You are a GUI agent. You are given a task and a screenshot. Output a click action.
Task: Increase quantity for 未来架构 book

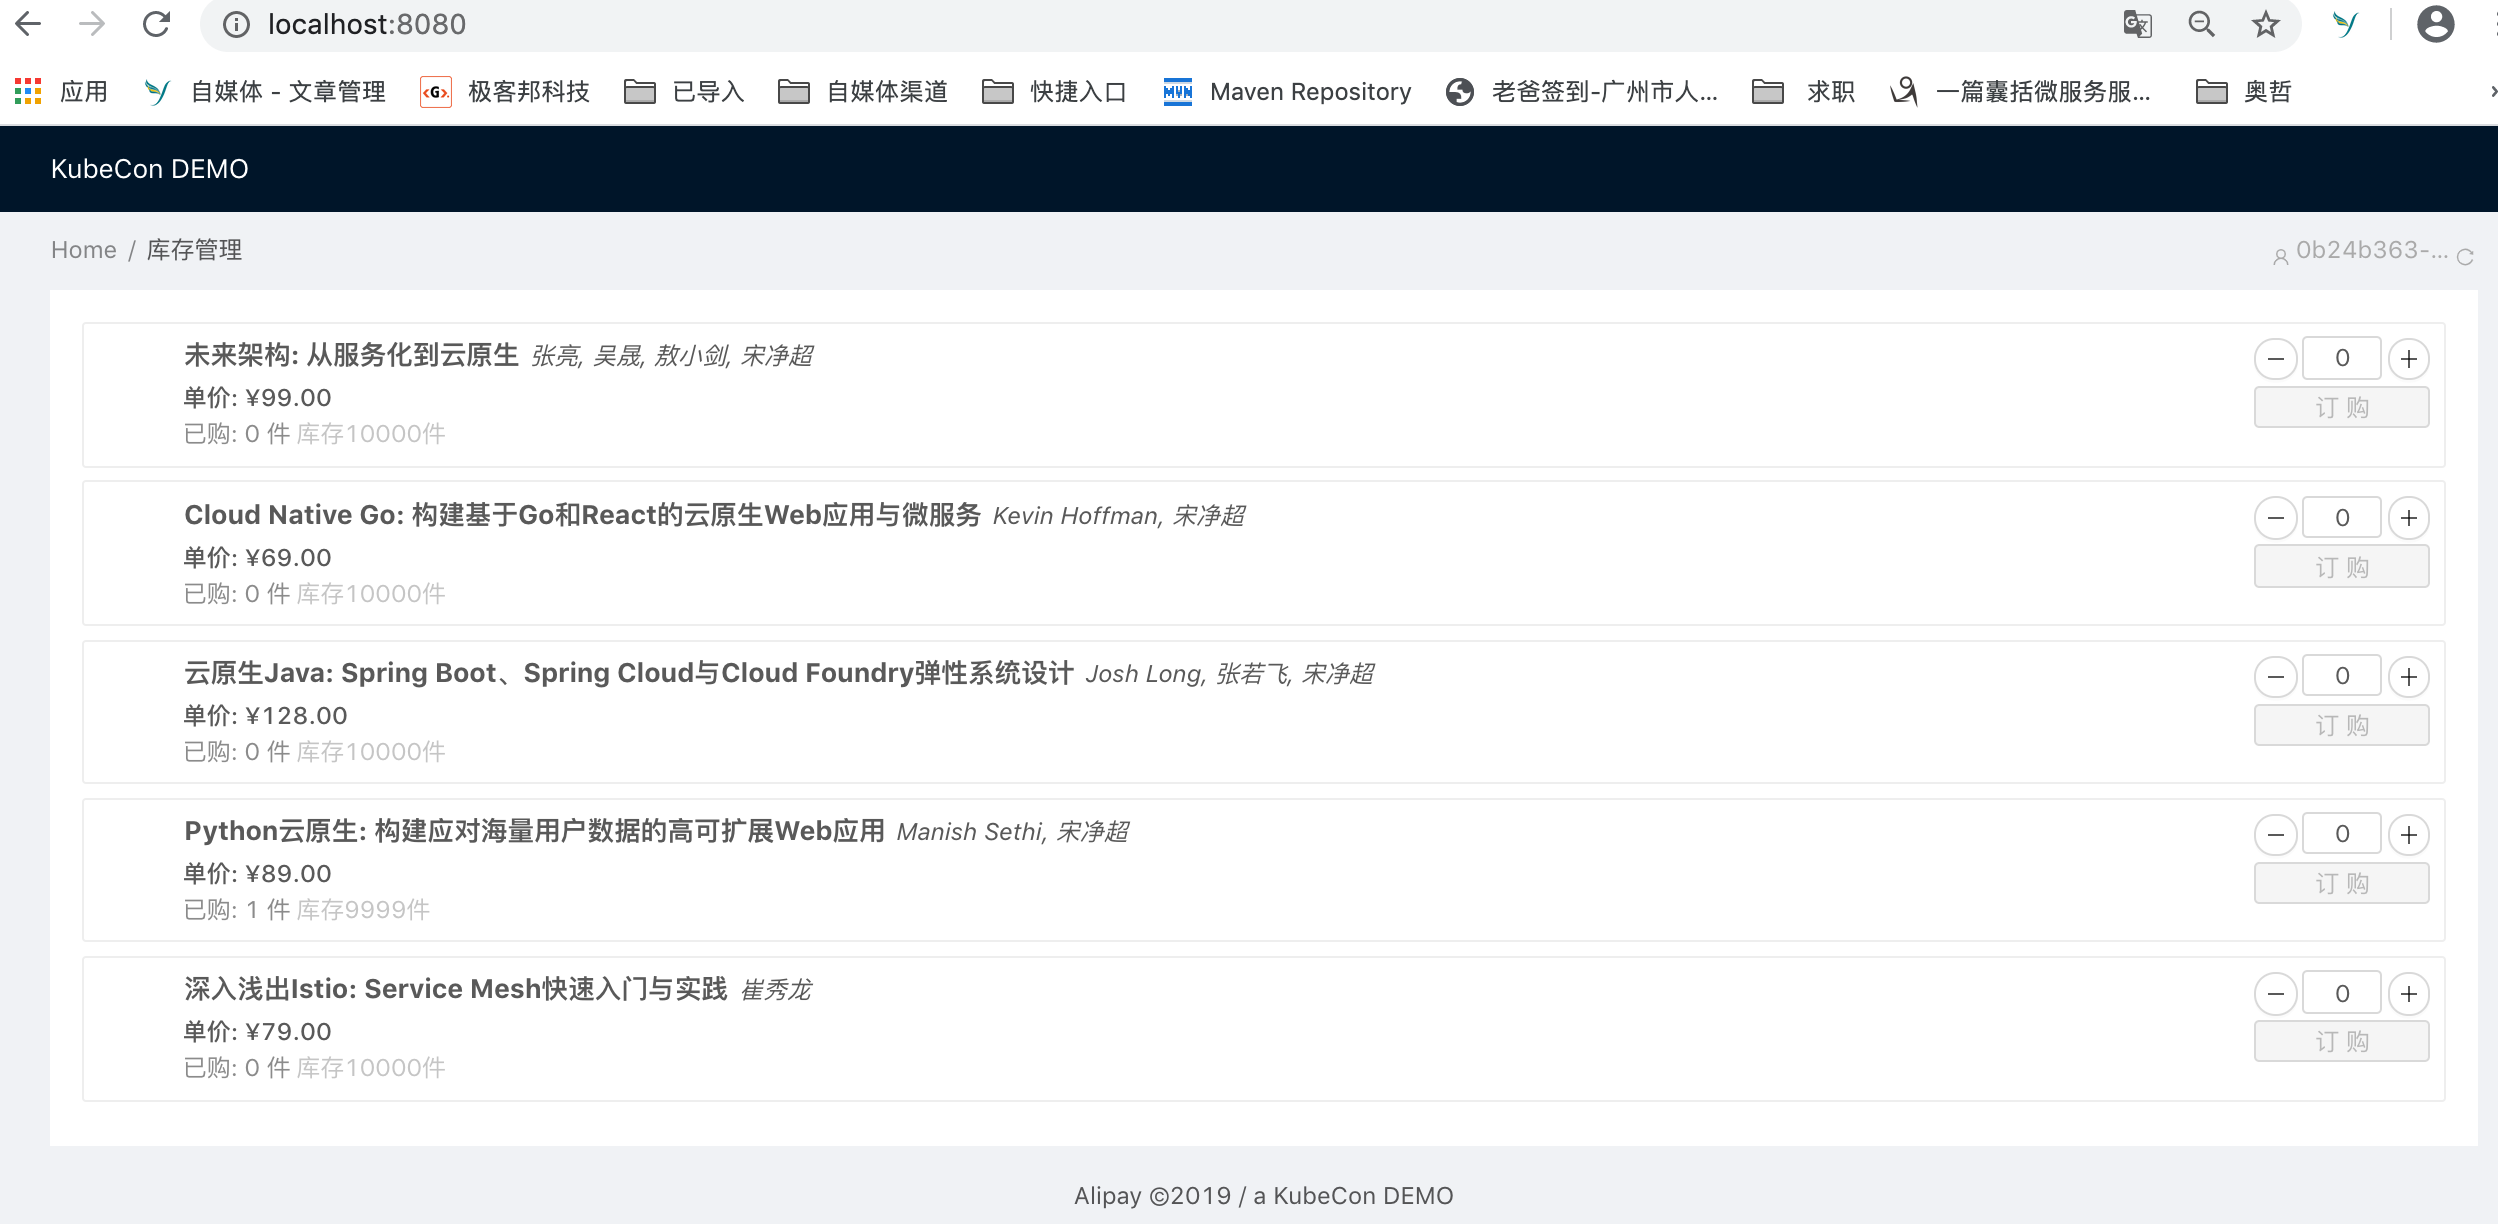pyautogui.click(x=2409, y=359)
